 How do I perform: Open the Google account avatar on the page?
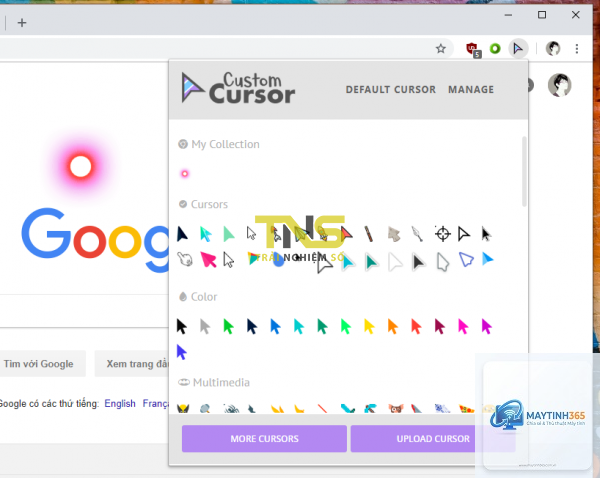[559, 85]
